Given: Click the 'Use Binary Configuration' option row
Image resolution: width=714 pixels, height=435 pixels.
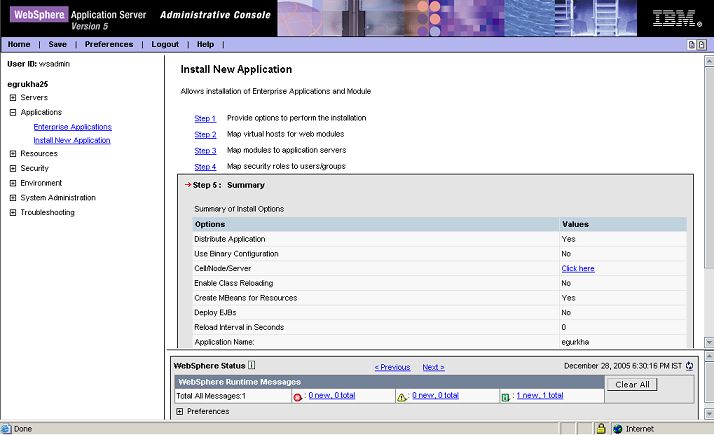Looking at the screenshot, I should coord(439,254).
